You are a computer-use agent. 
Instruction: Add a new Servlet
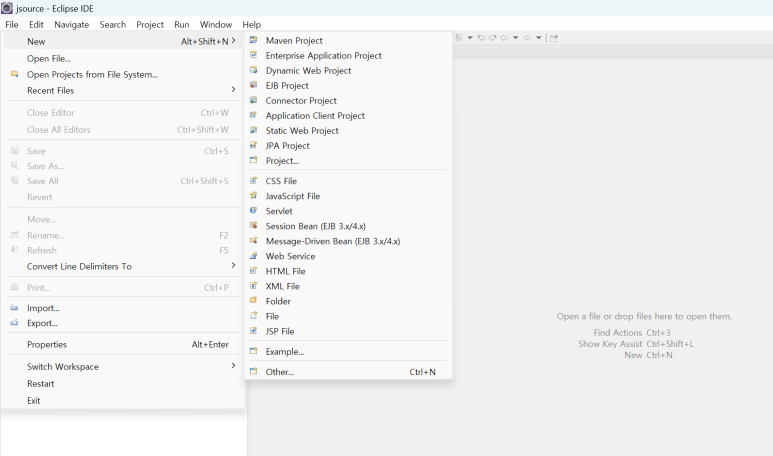pyautogui.click(x=348, y=211)
